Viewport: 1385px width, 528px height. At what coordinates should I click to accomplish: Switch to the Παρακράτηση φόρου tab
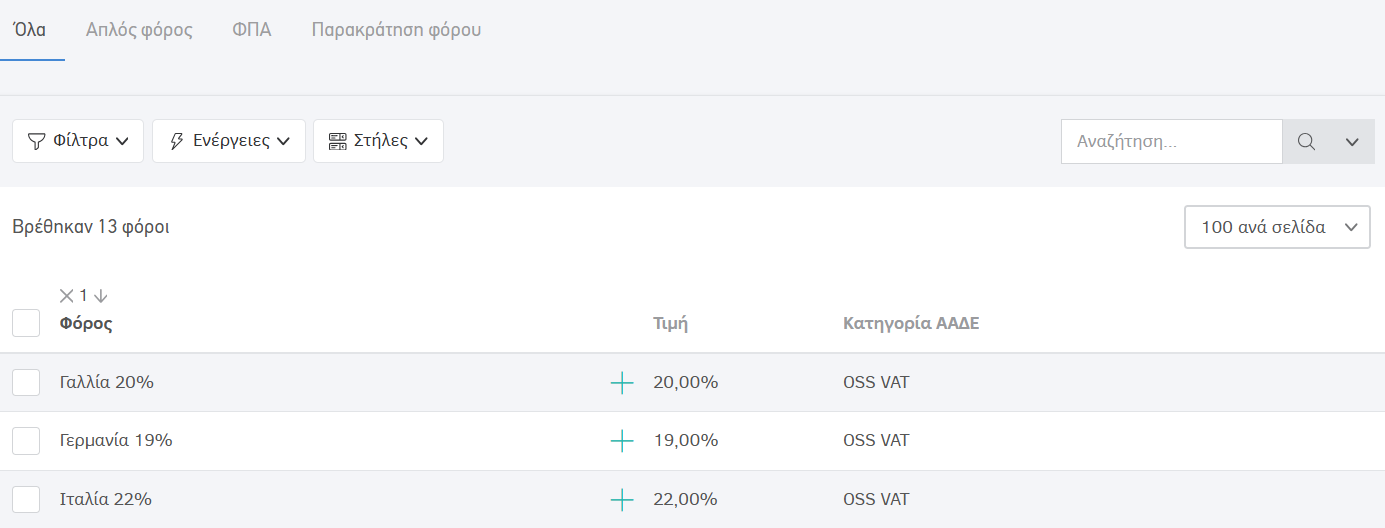(x=396, y=30)
